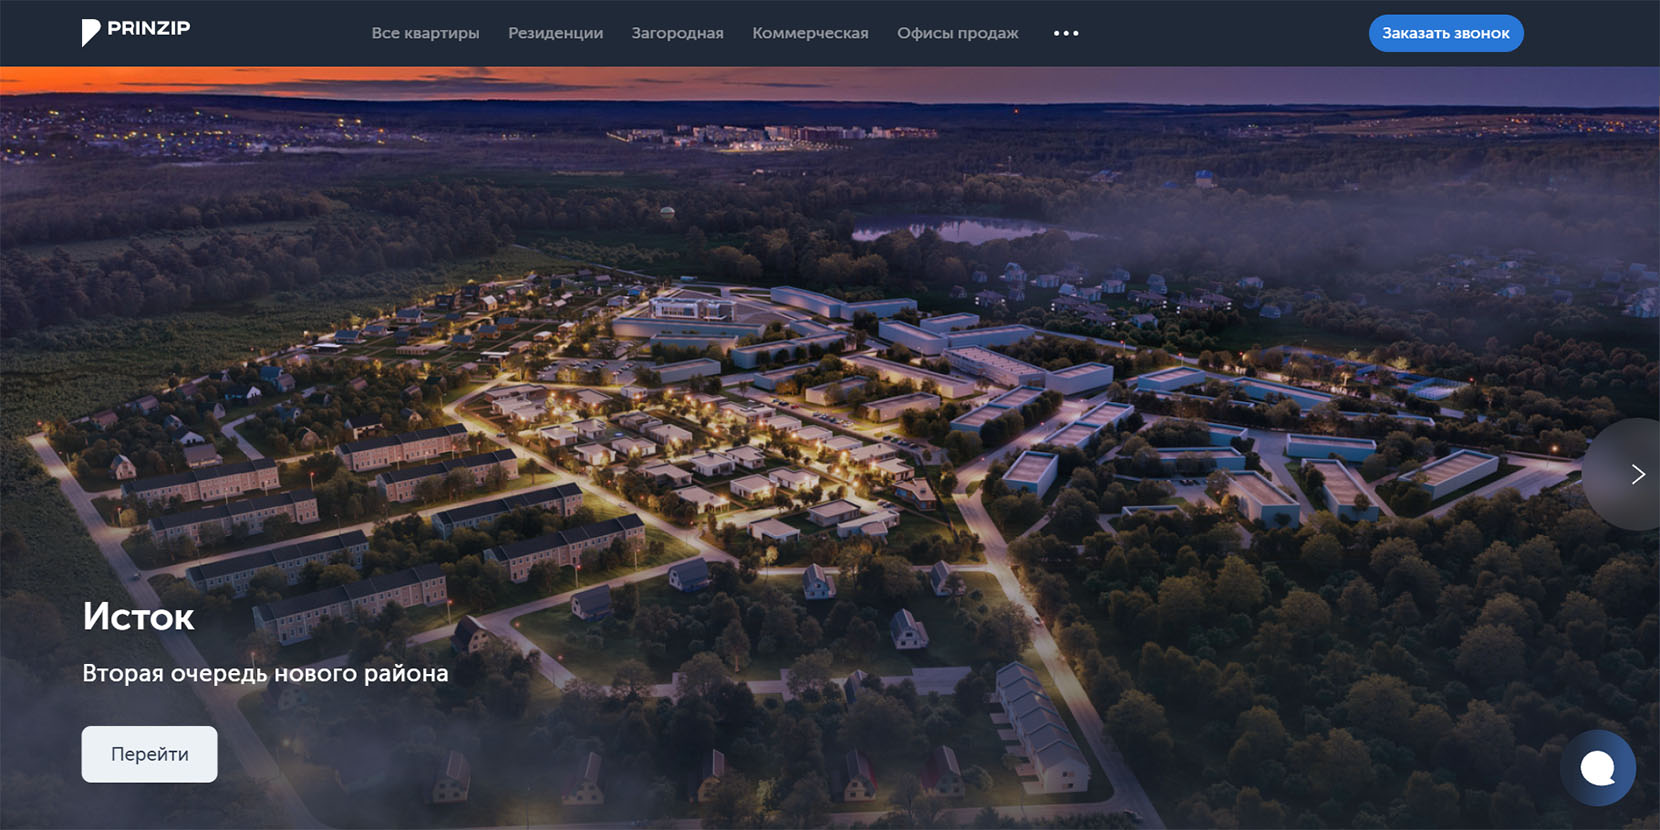This screenshot has width=1660, height=830.
Task: Click empty header area right of three dots
Action: coord(1220,33)
